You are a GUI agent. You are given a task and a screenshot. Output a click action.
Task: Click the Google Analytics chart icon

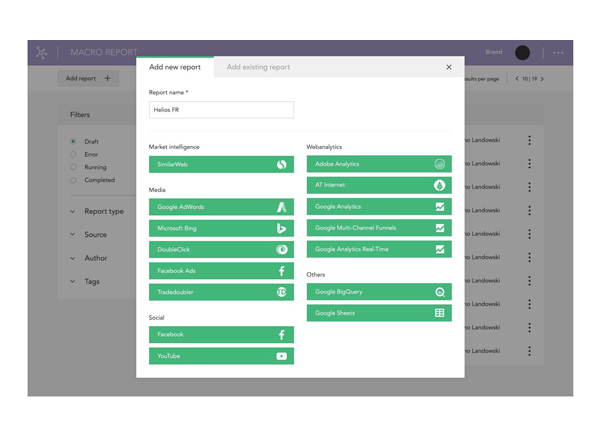(440, 207)
